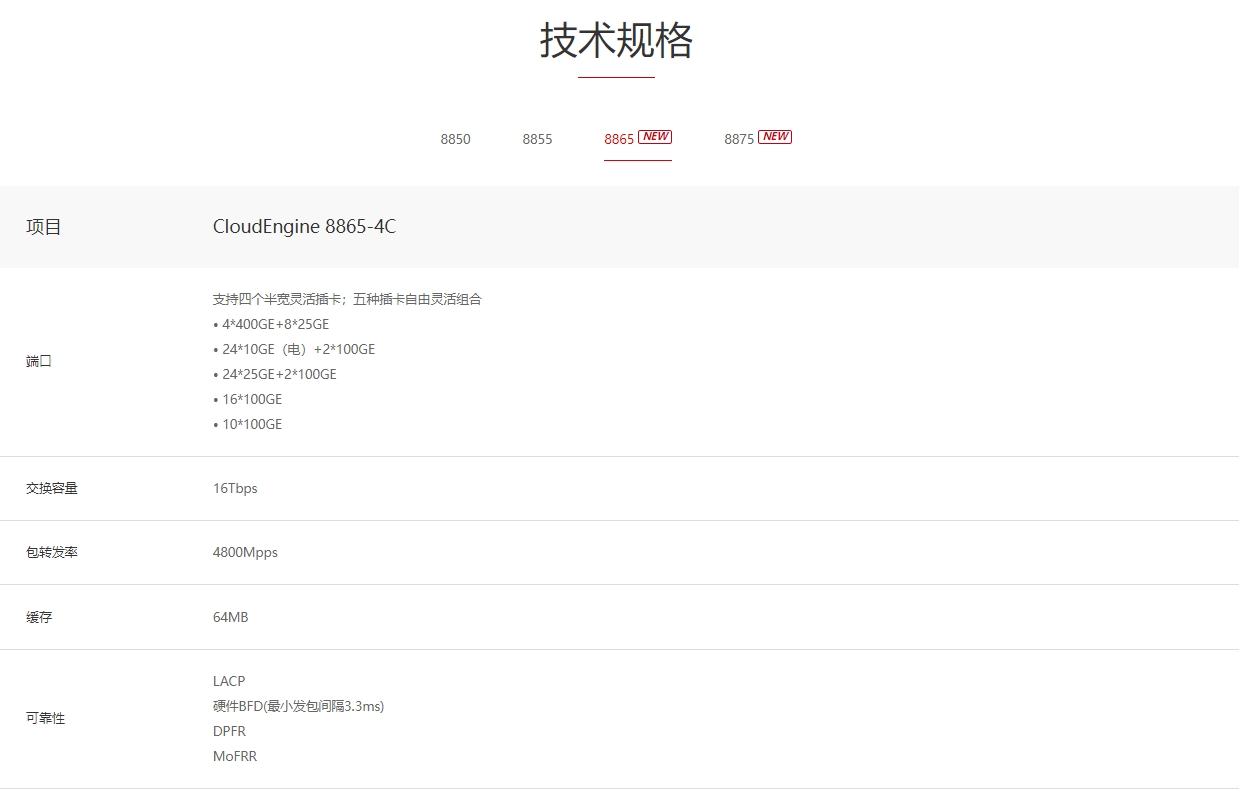The height and width of the screenshot is (798, 1246).
Task: Select the 16Tbps value
Action: 235,489
